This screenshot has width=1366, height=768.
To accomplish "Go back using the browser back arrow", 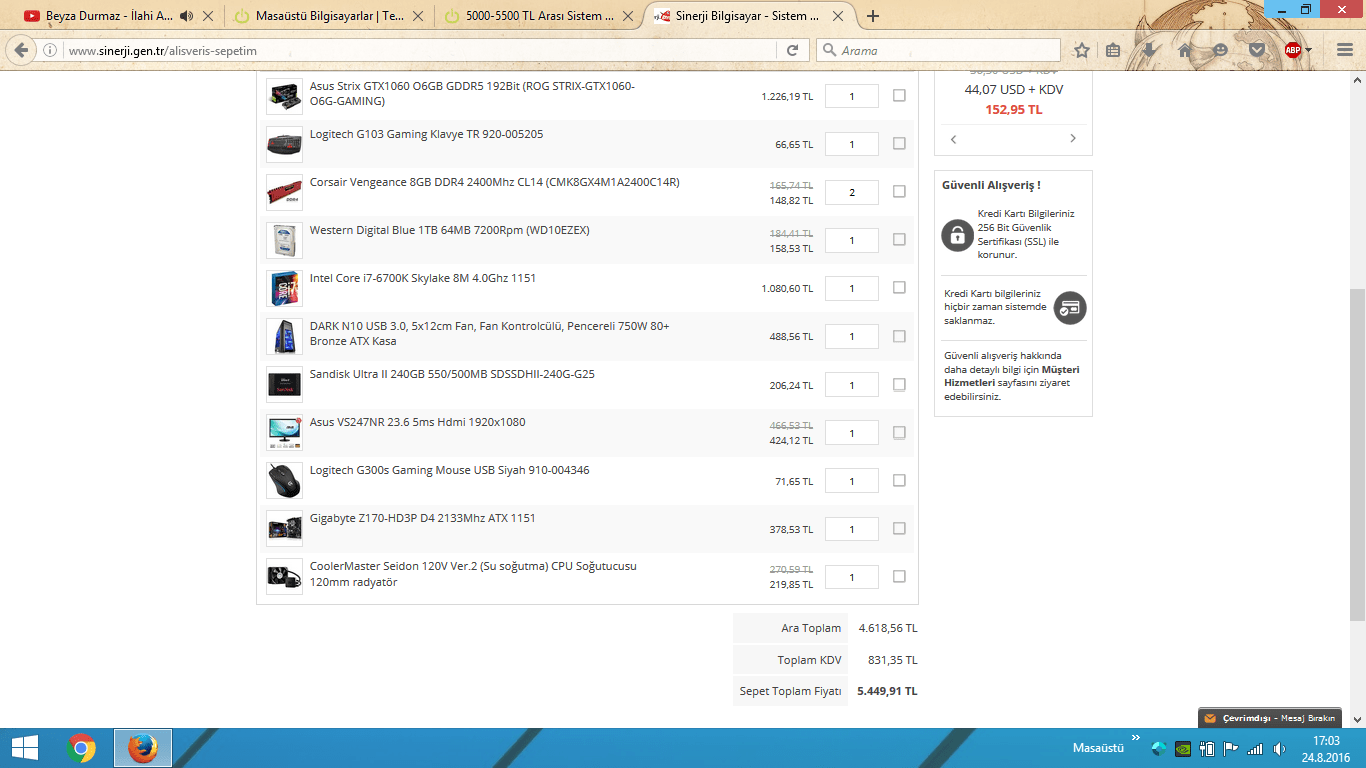I will coord(21,50).
